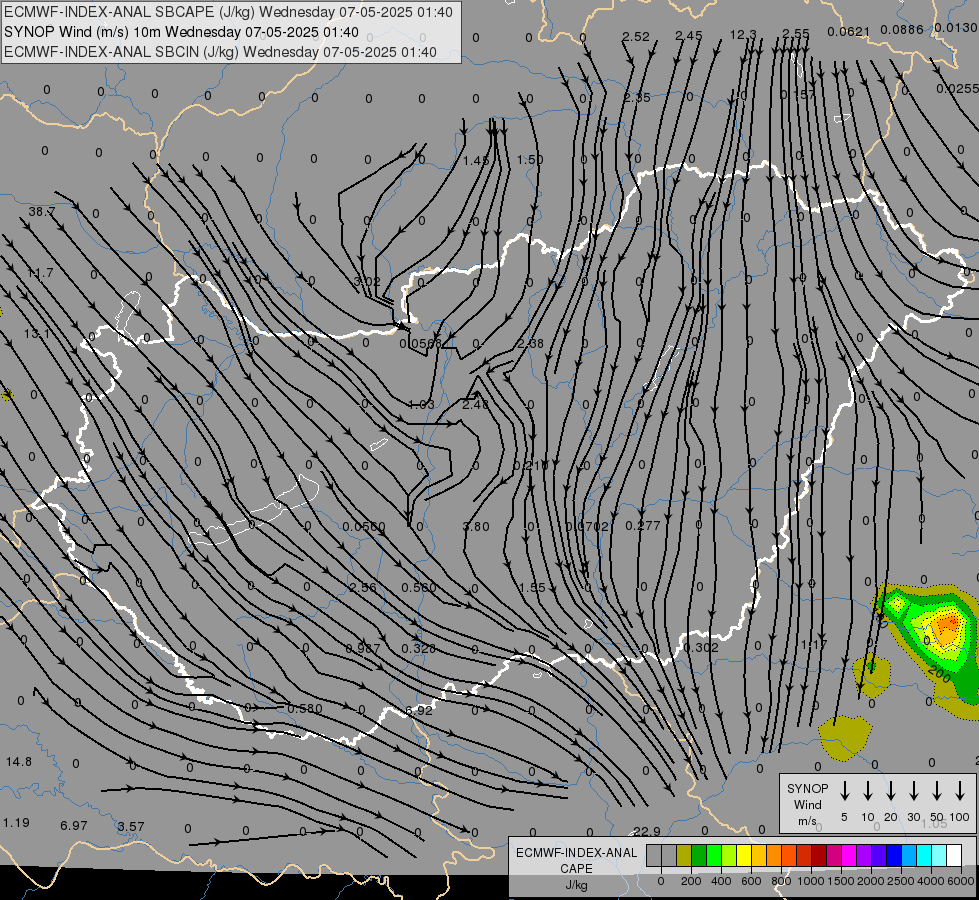979x900 pixels.
Task: Click the wind legend arrow for 5 m/s
Action: pos(844,790)
